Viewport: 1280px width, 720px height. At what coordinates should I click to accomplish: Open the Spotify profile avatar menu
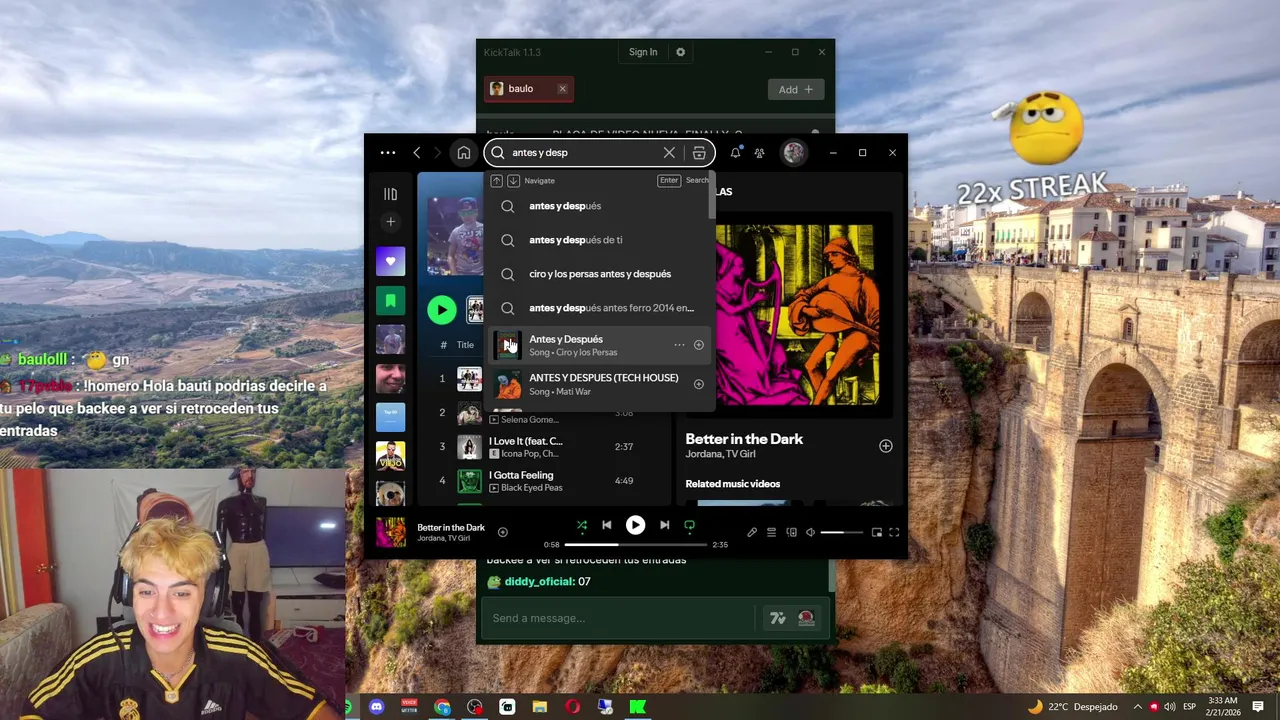pos(794,153)
